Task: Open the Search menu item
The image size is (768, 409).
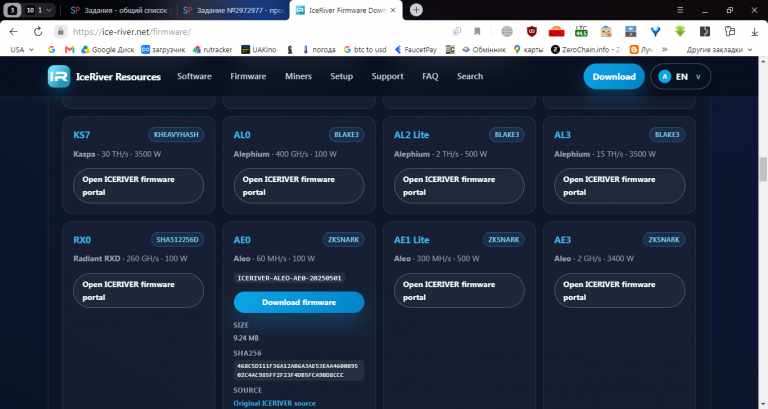Action: point(470,76)
